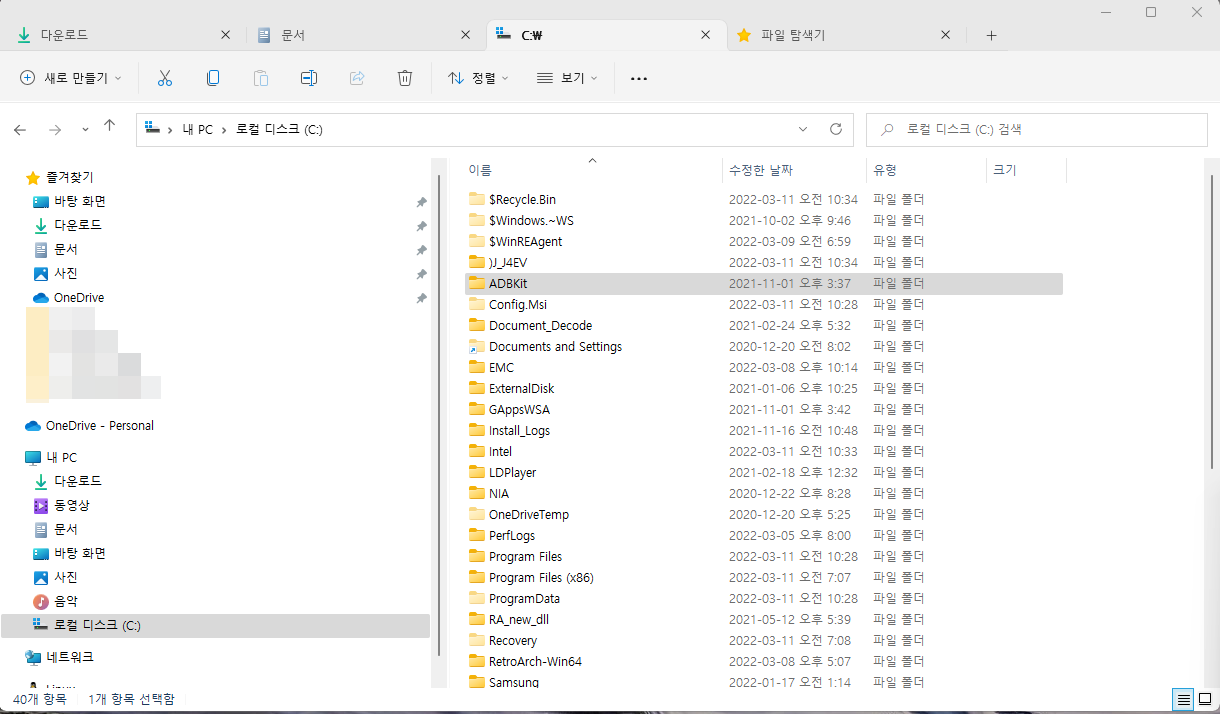Open the 새로 만들기 dropdown

pyautogui.click(x=68, y=77)
